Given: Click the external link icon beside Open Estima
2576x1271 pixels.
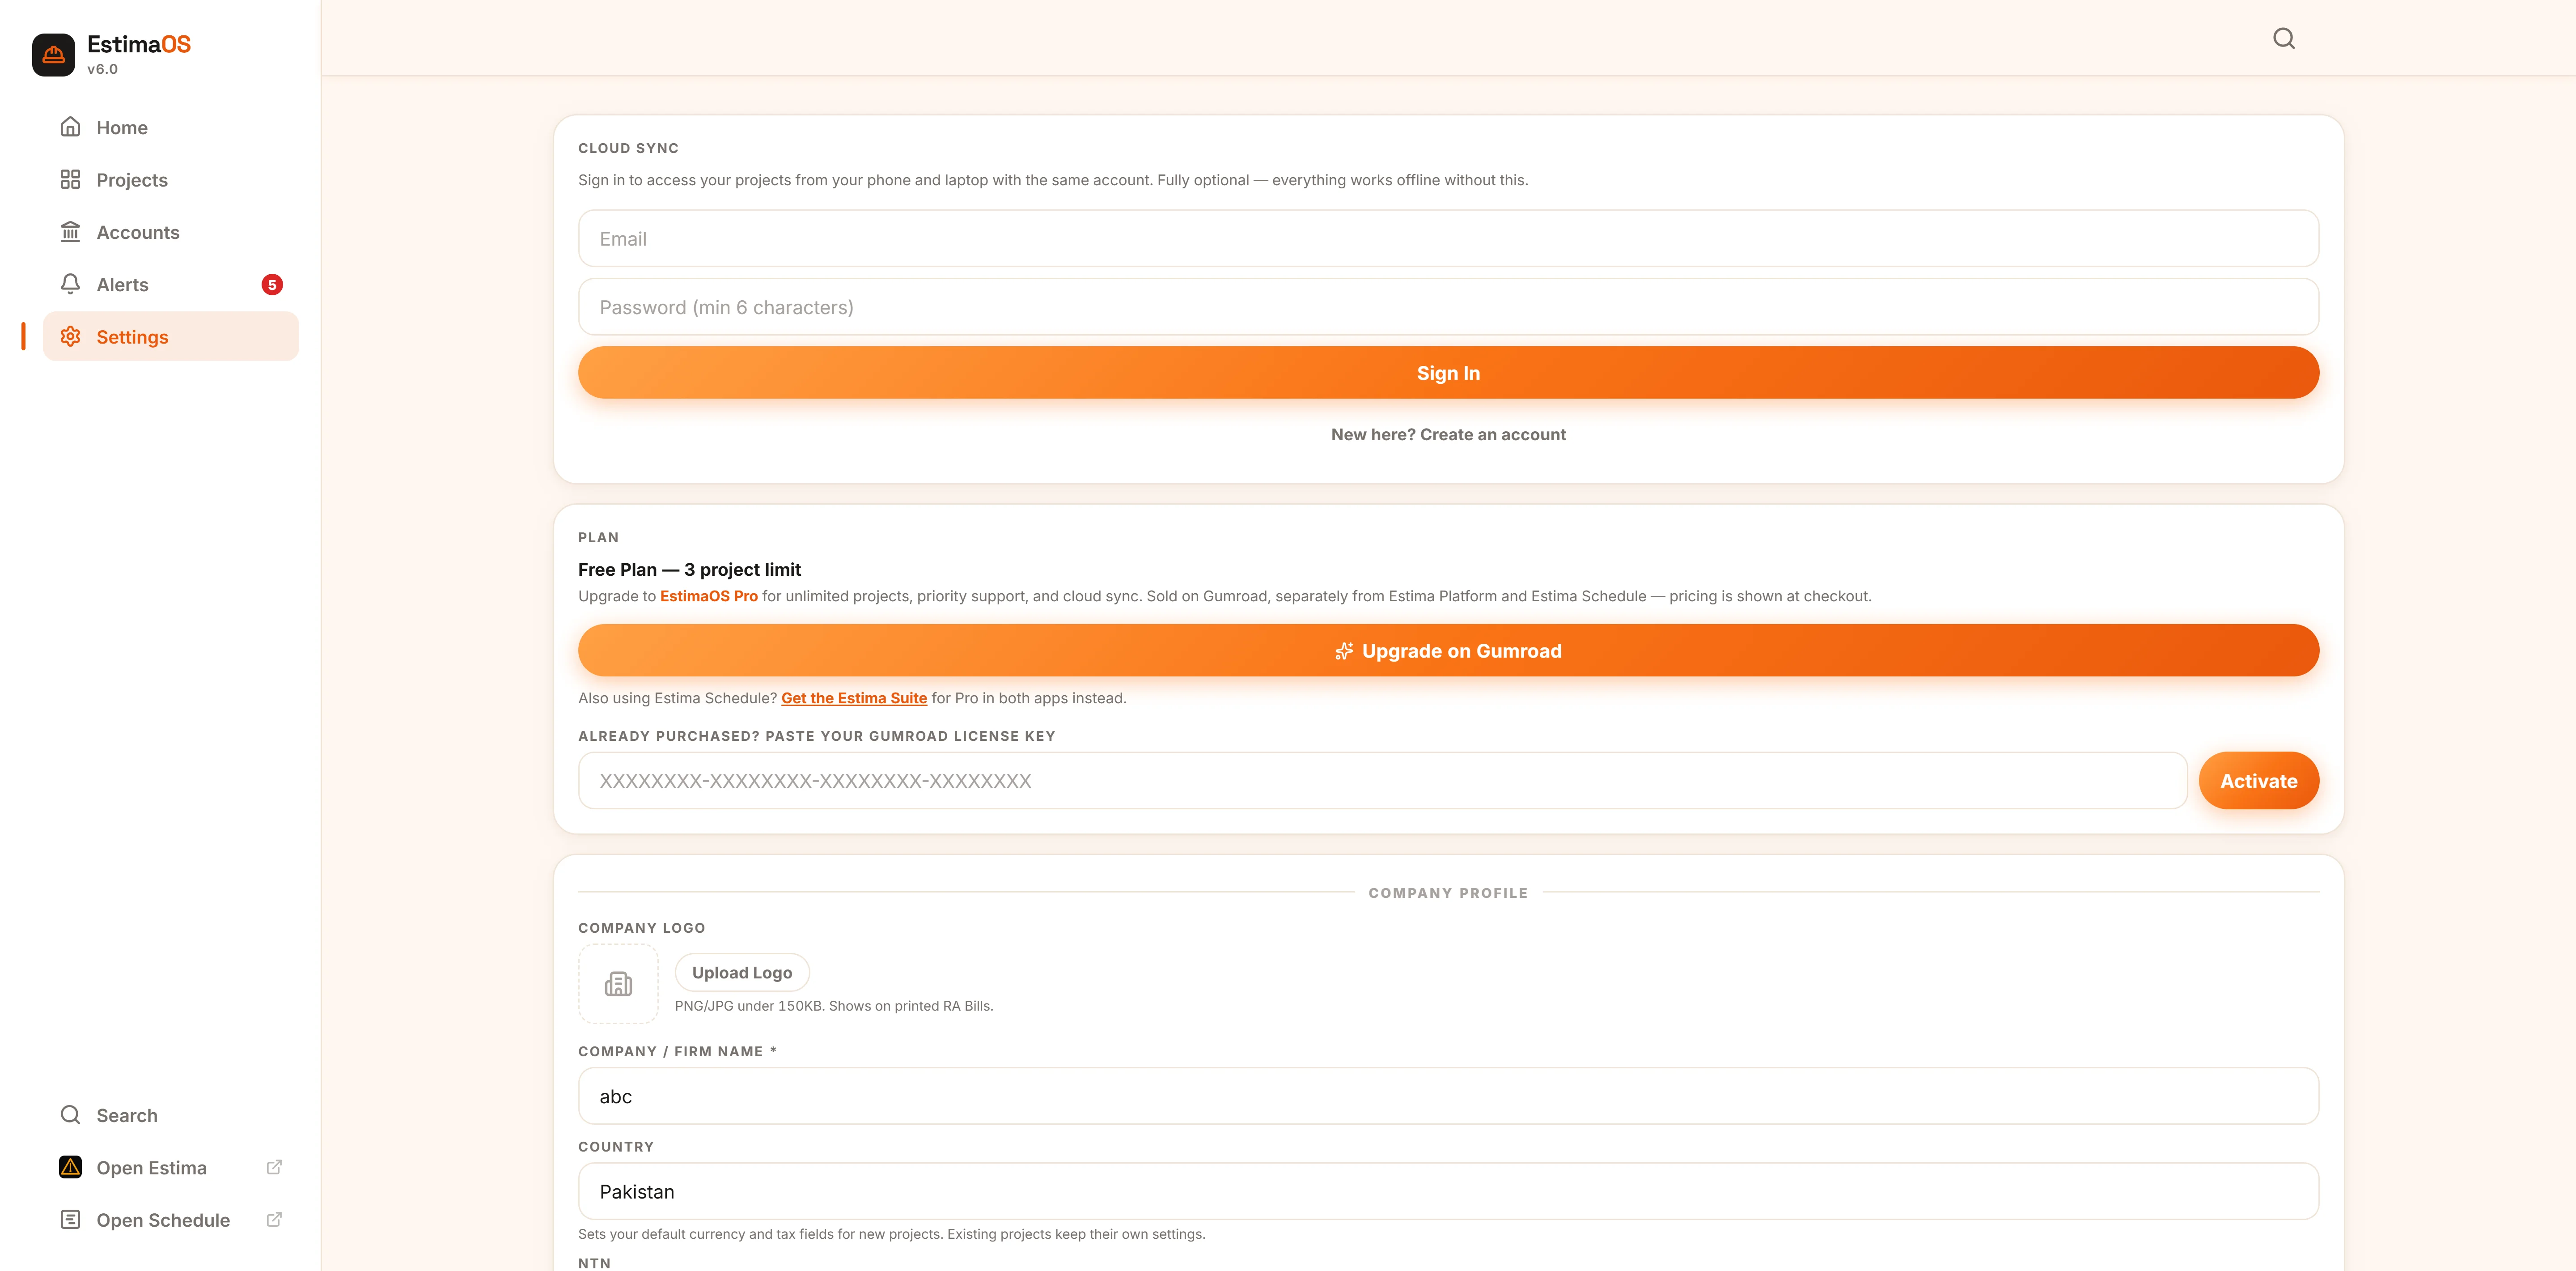Looking at the screenshot, I should pyautogui.click(x=274, y=1167).
